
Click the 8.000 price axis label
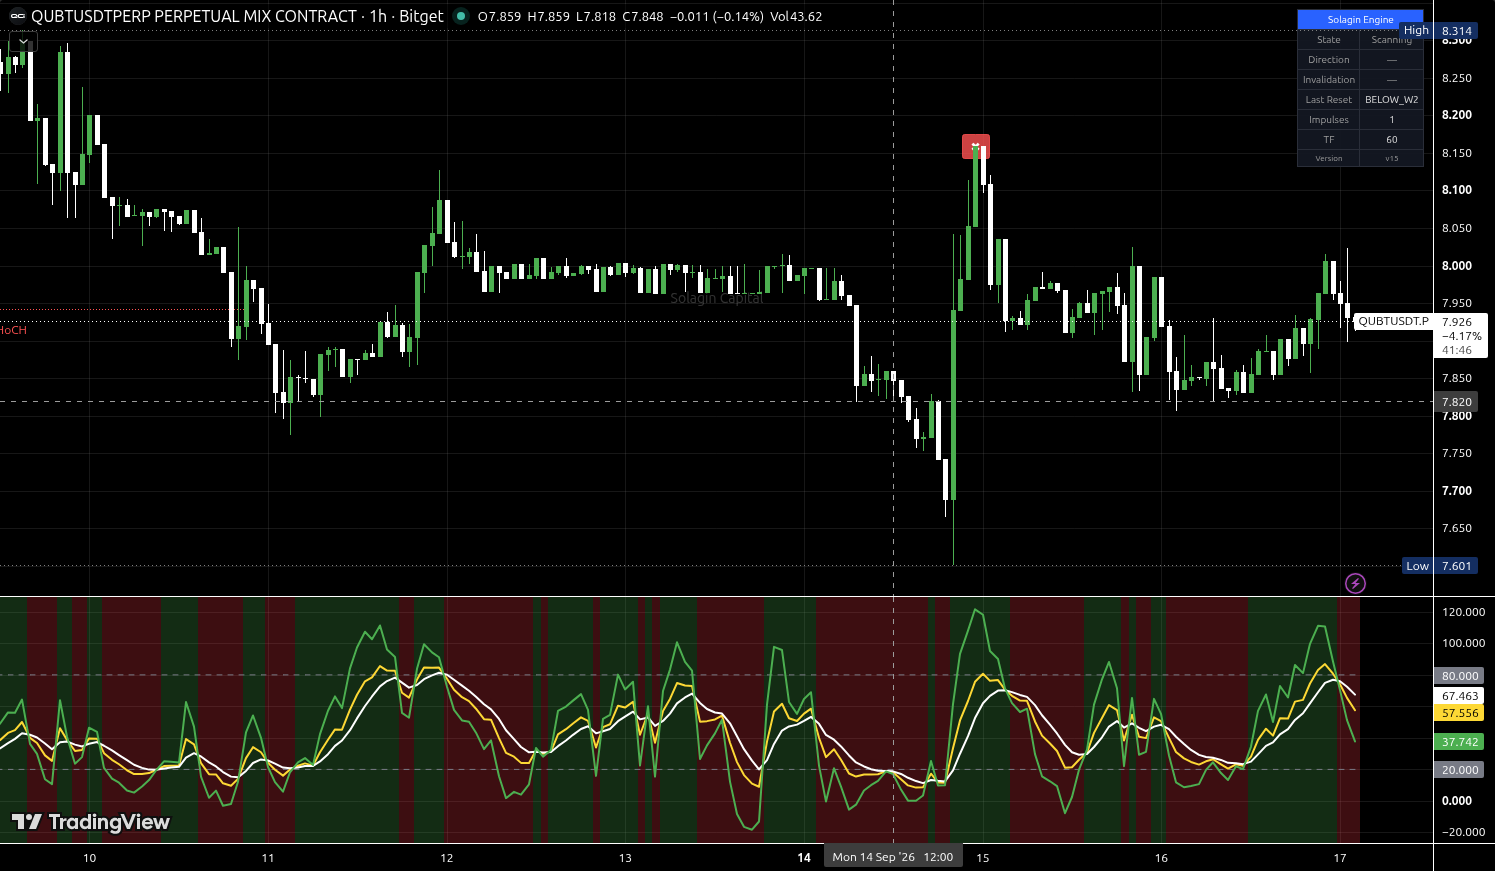click(x=1456, y=266)
